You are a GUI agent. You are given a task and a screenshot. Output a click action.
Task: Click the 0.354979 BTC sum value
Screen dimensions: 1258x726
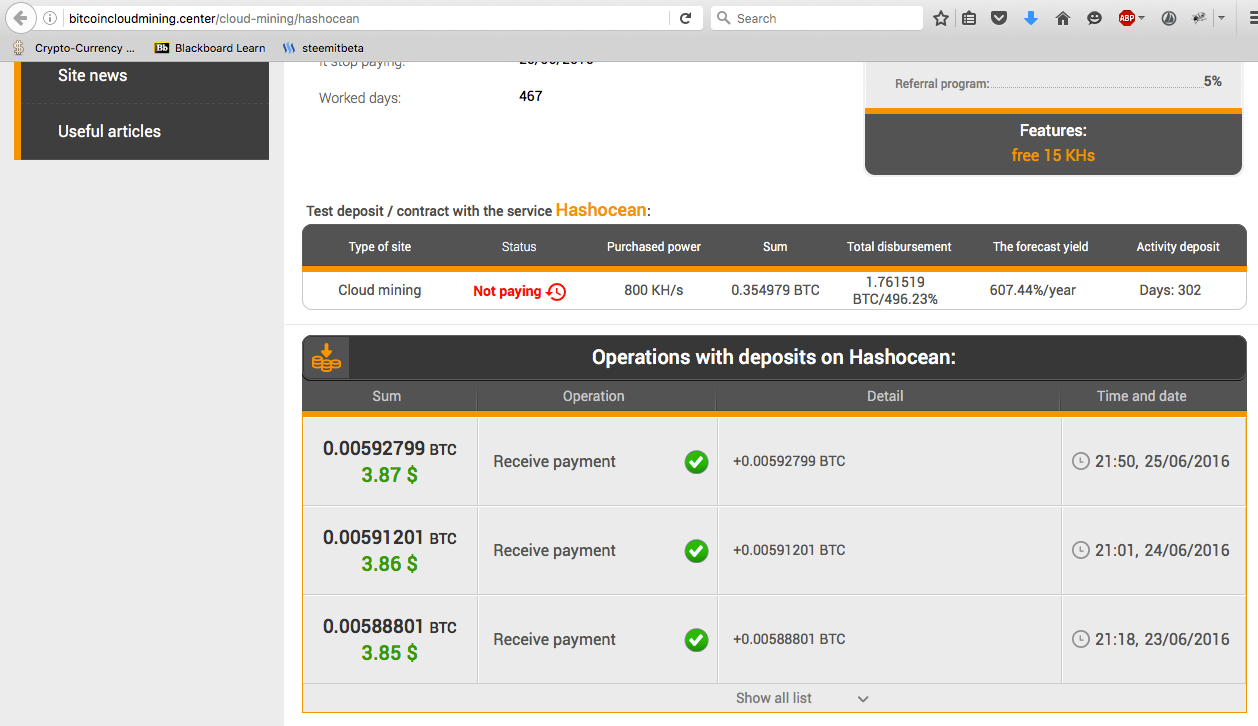[x=775, y=290]
